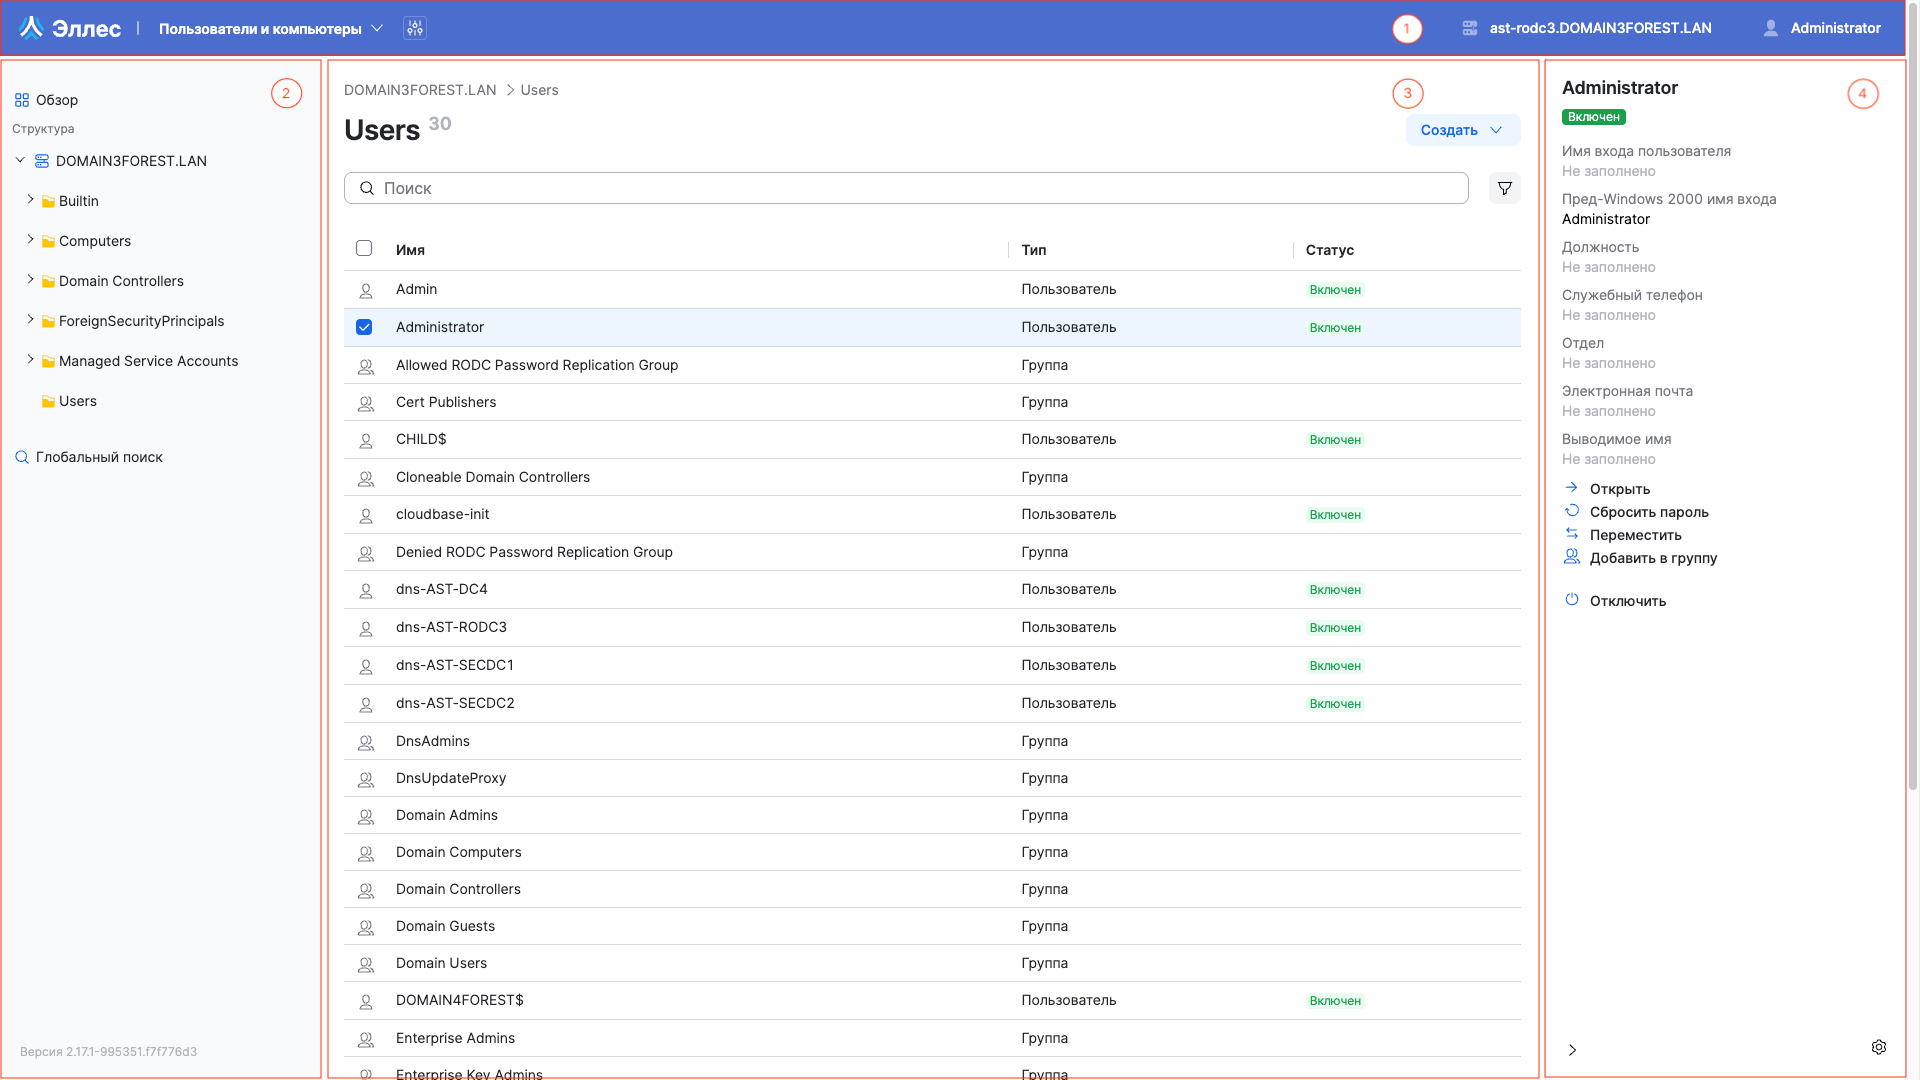Select the Переместить action in details panel
Screen dimensions: 1920x1080
coord(1634,535)
